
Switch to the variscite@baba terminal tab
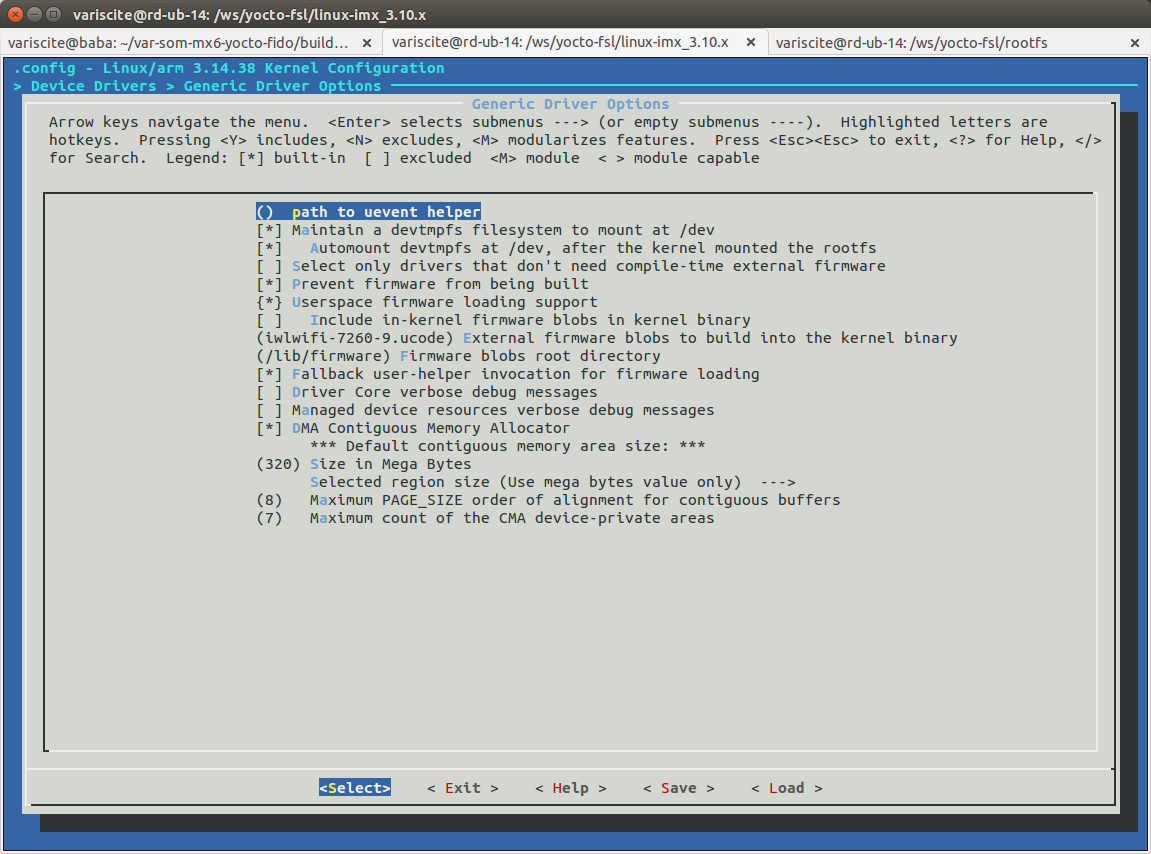178,43
